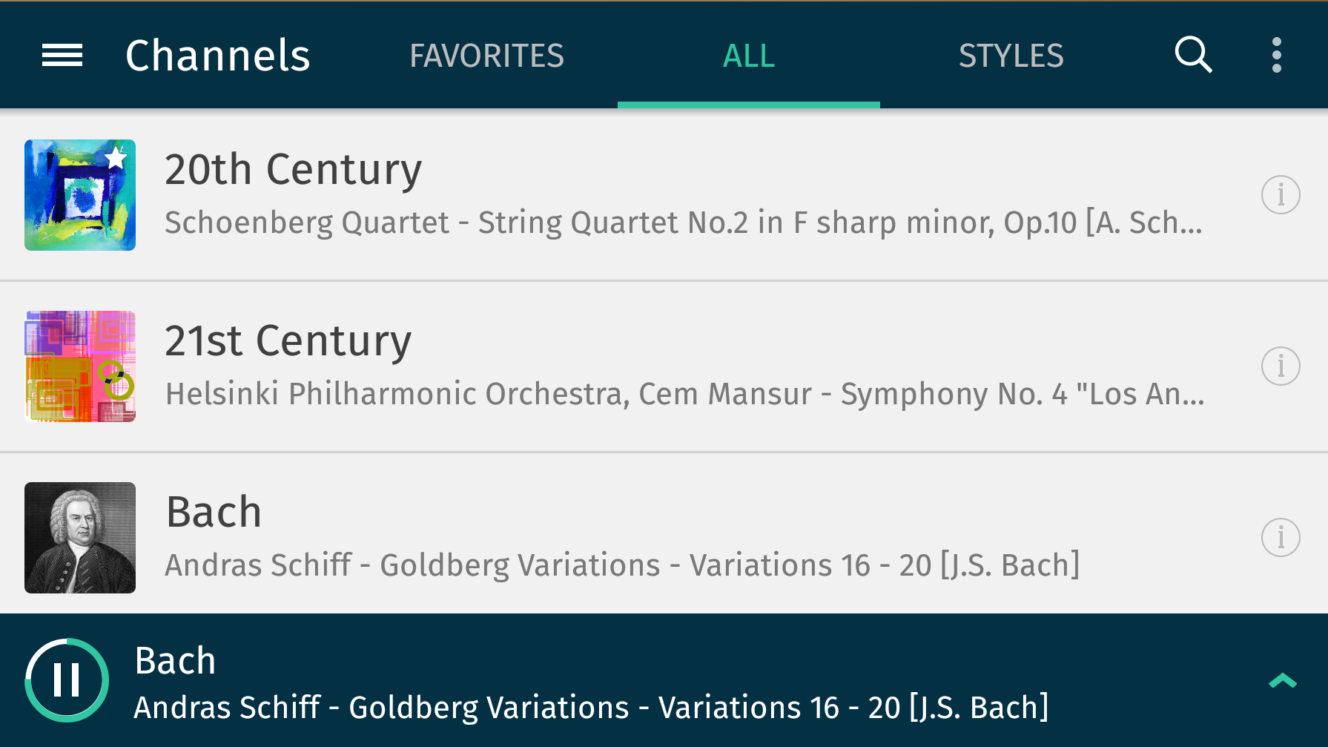Show info for 21st Century channel
This screenshot has width=1328, height=747.
click(1280, 366)
